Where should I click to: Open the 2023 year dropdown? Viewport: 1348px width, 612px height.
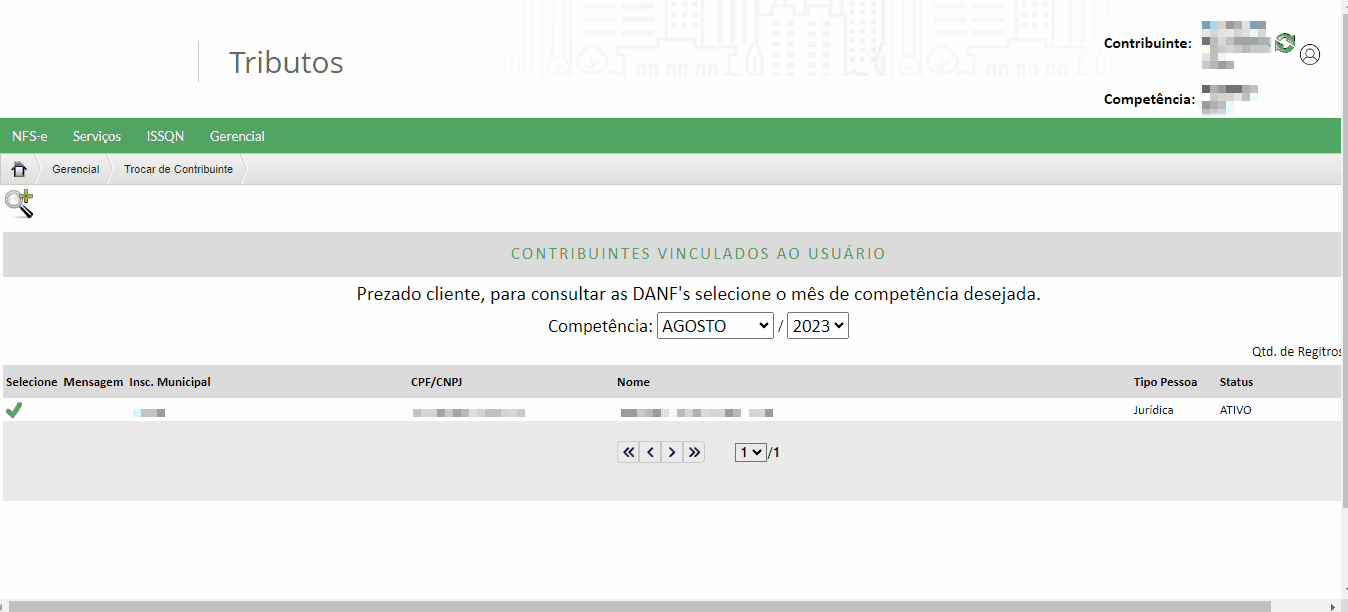click(x=817, y=326)
